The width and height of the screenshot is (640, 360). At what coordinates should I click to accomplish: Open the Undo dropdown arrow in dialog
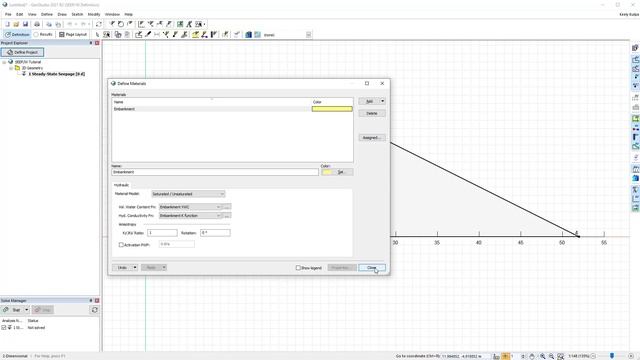pos(135,268)
